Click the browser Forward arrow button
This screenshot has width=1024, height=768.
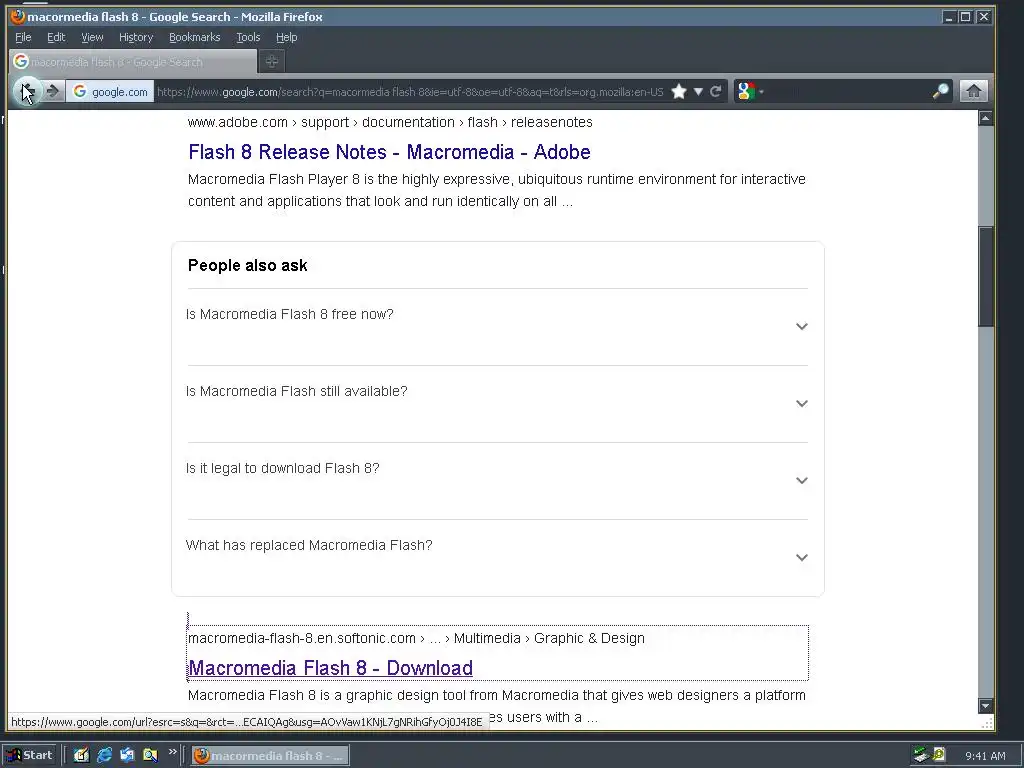pos(54,91)
